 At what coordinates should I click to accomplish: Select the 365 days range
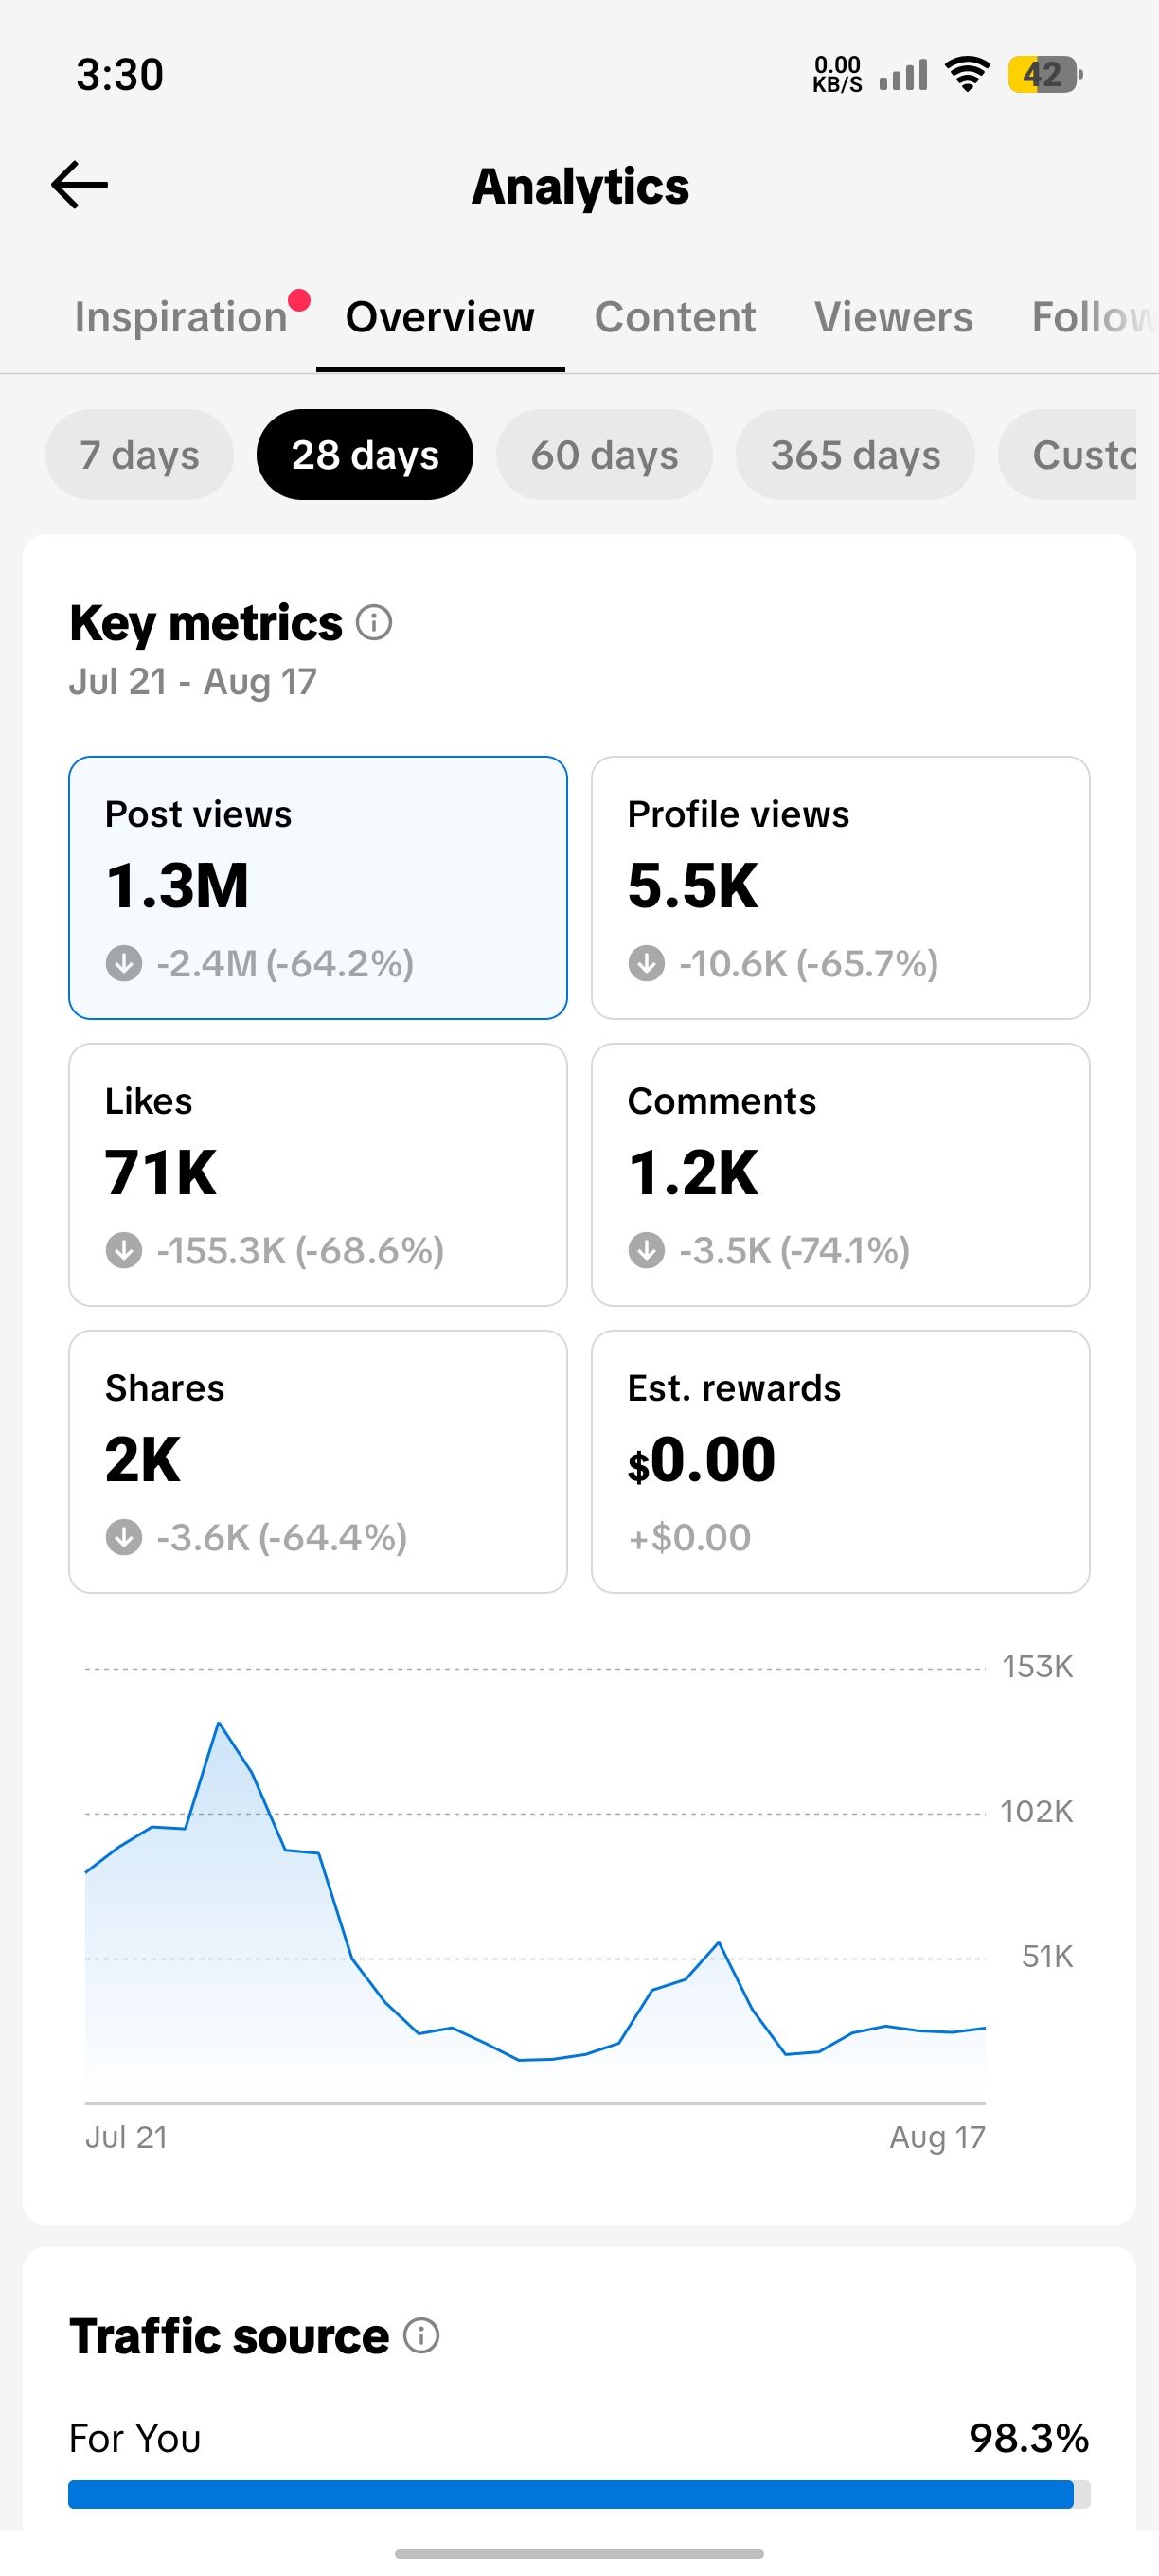click(856, 455)
